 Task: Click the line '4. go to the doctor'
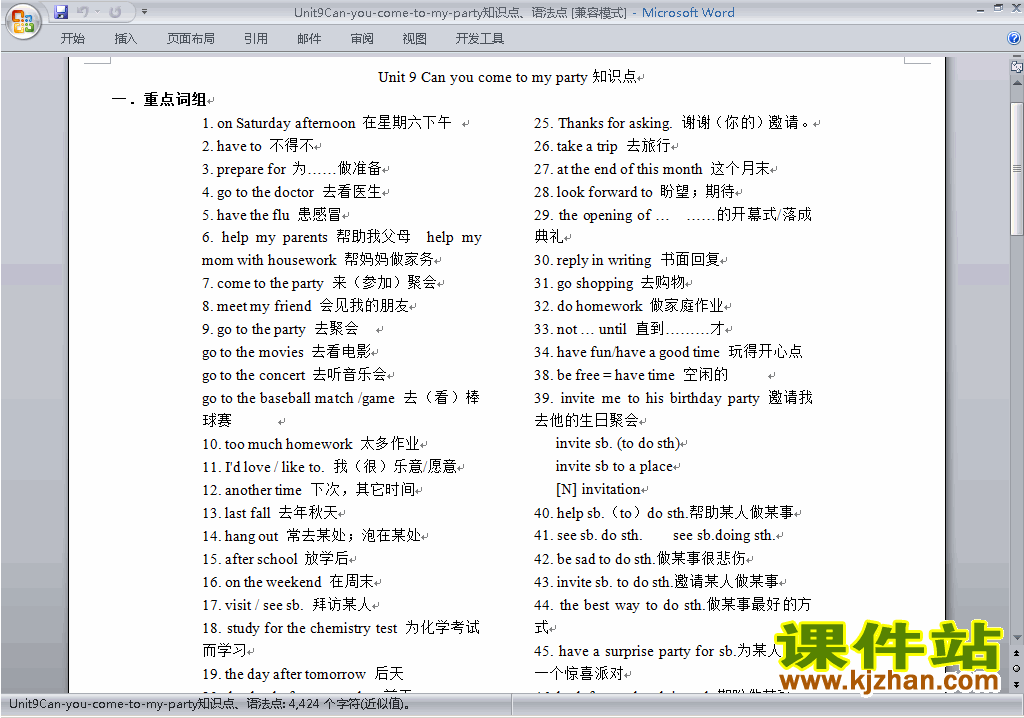pos(291,191)
